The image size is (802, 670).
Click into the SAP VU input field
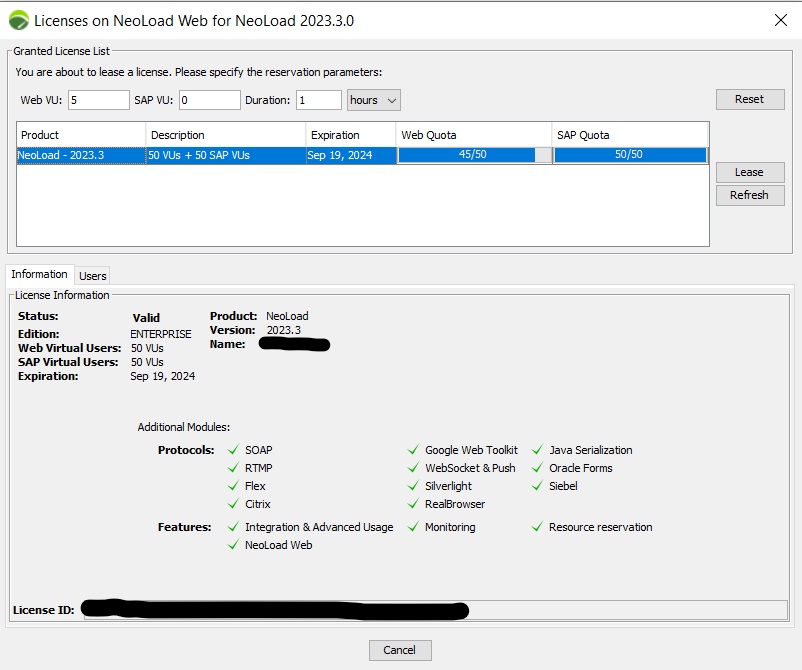pyautogui.click(x=209, y=100)
